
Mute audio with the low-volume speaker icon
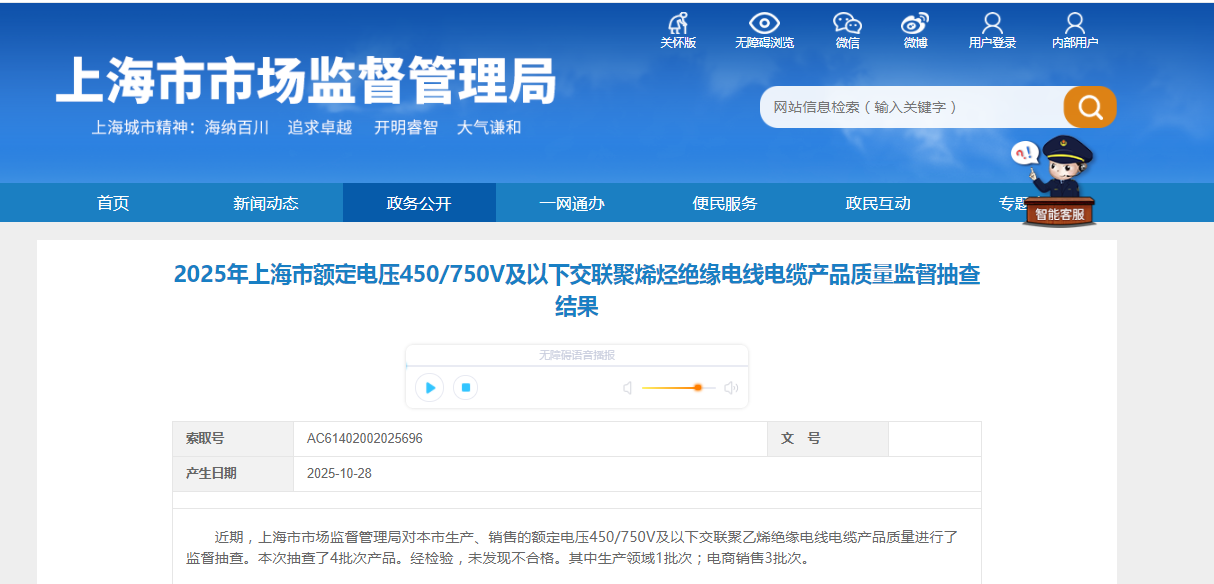pos(627,388)
